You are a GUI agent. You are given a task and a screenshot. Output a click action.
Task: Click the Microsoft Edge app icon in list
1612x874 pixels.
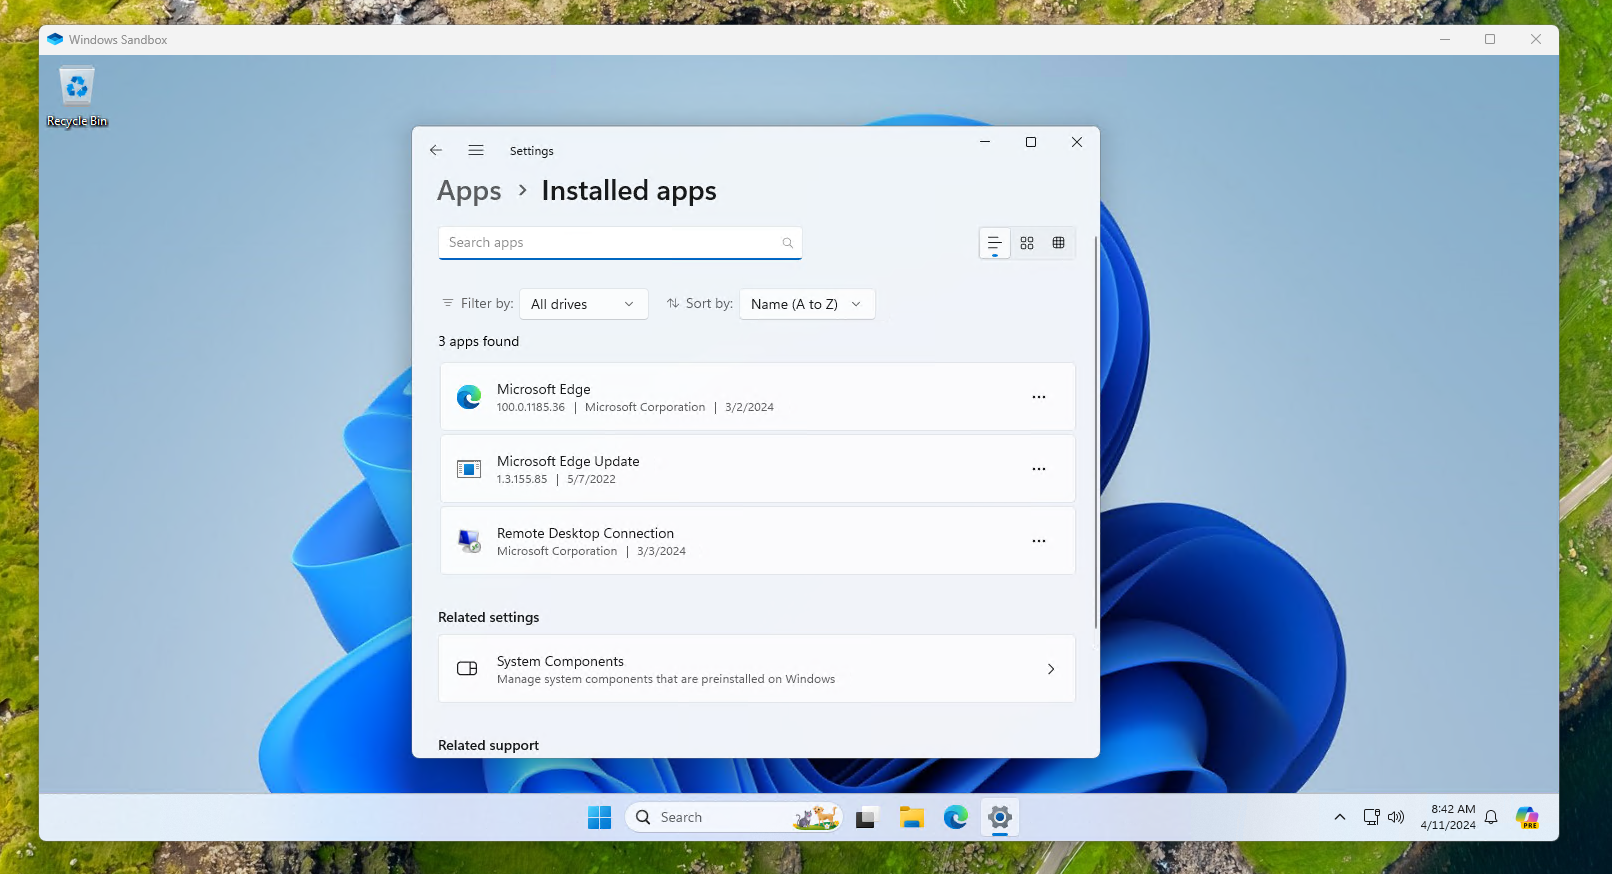point(469,397)
